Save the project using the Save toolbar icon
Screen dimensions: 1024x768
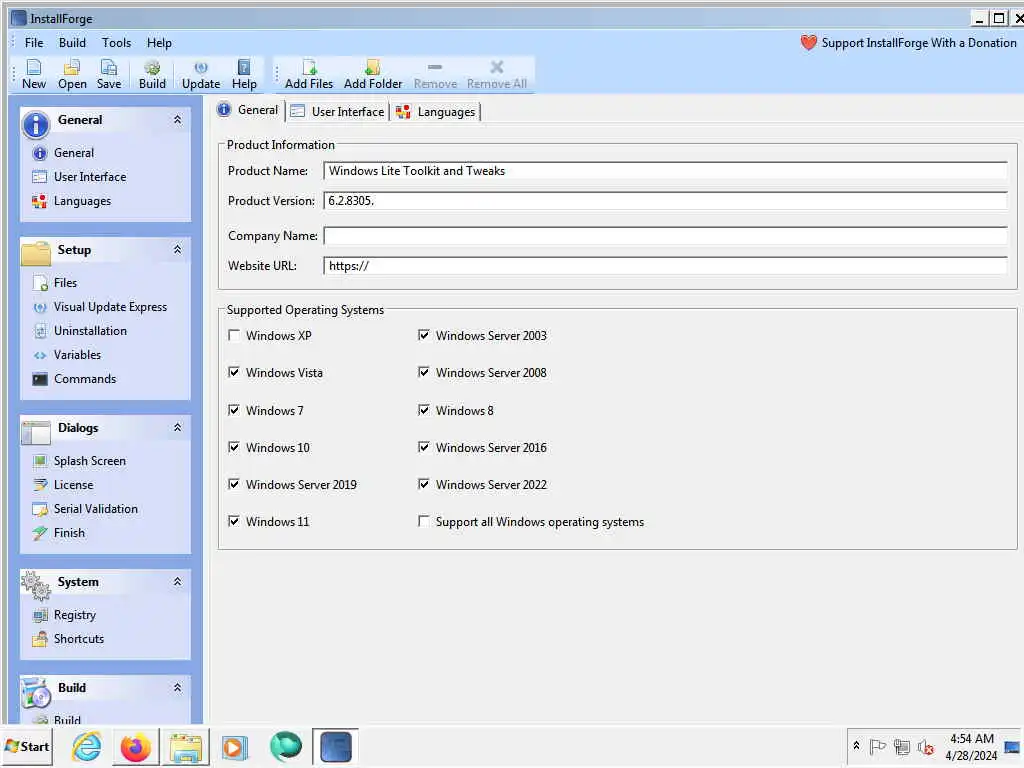tap(109, 74)
